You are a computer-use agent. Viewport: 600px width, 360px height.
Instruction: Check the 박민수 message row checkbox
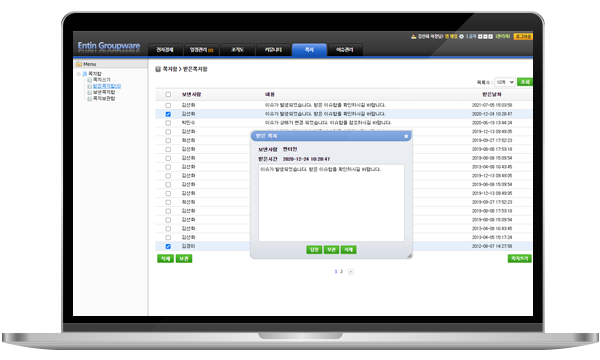[168, 123]
